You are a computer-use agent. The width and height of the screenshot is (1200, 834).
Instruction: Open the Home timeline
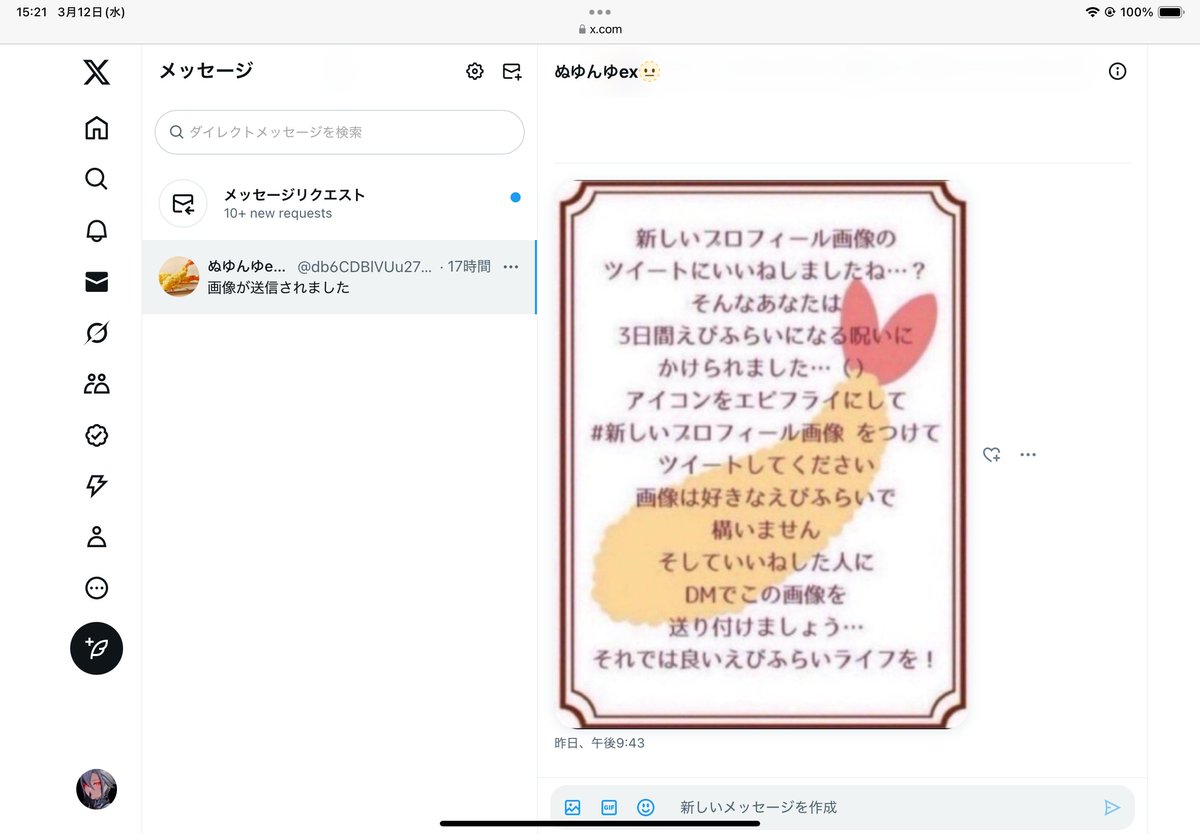[x=95, y=128]
